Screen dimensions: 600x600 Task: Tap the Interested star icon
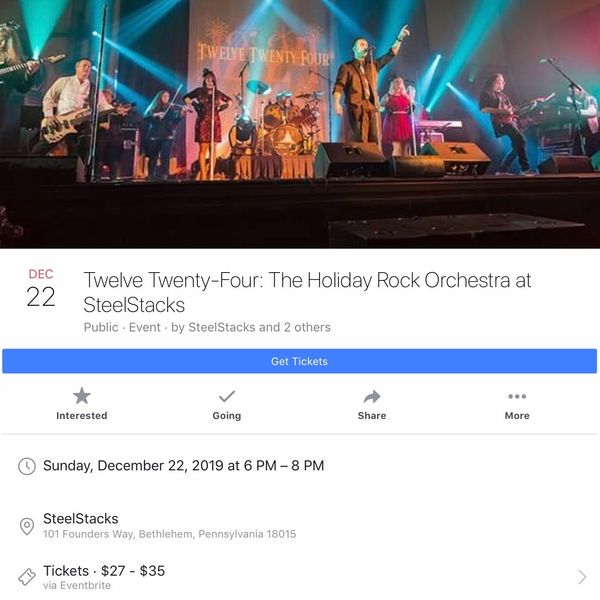tap(82, 396)
